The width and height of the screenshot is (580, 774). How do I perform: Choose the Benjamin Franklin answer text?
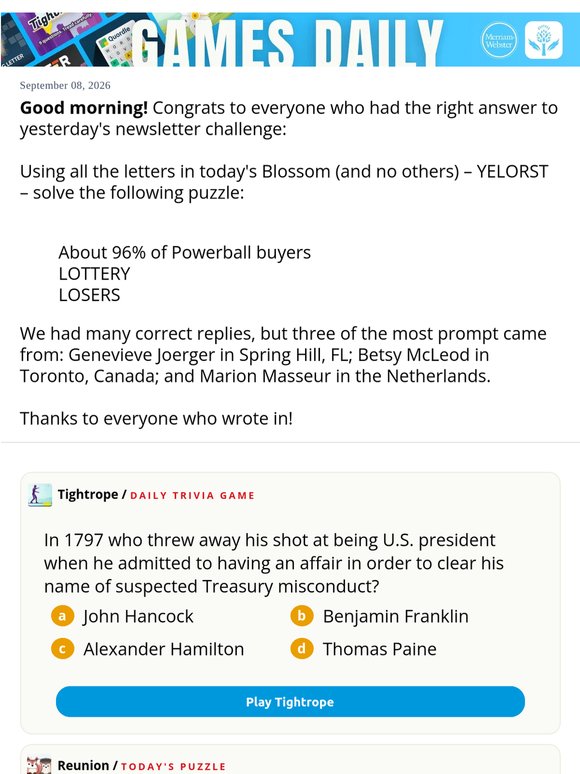[x=395, y=617]
